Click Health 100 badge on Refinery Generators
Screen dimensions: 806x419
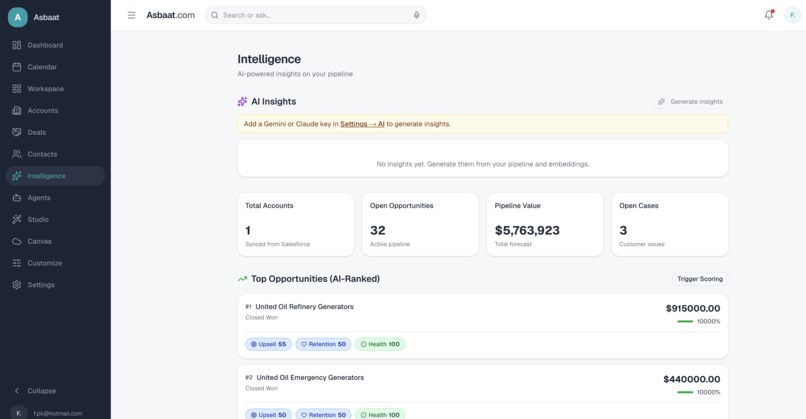click(380, 344)
